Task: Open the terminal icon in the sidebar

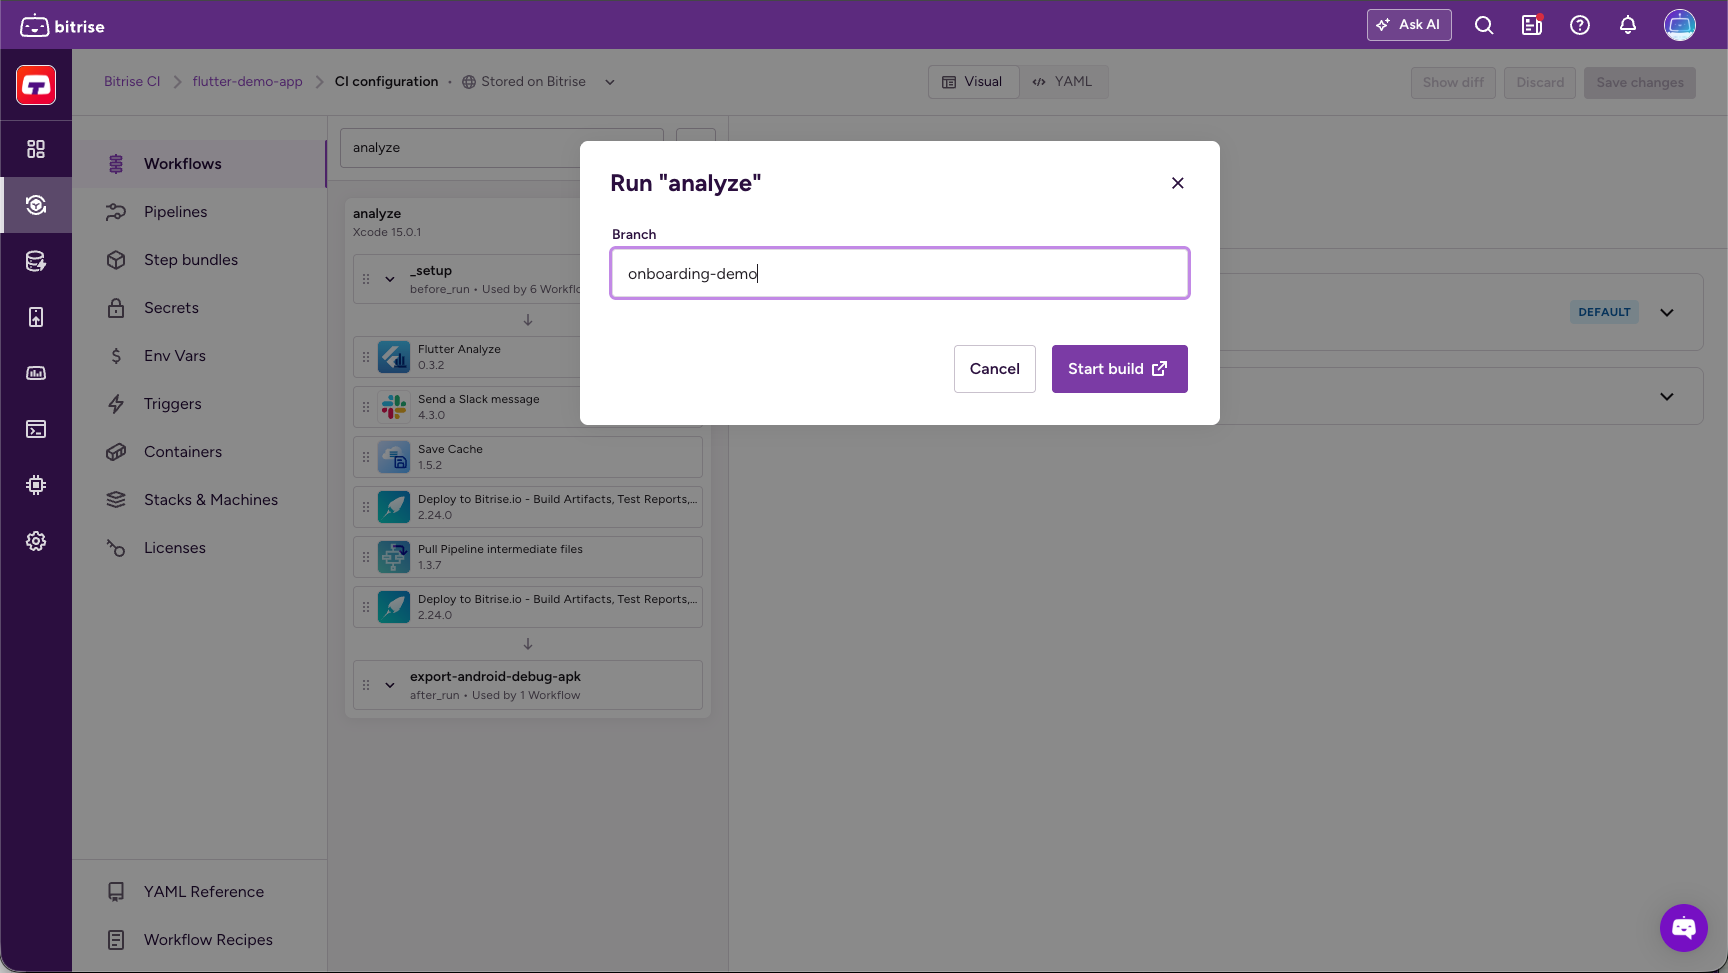Action: point(36,429)
